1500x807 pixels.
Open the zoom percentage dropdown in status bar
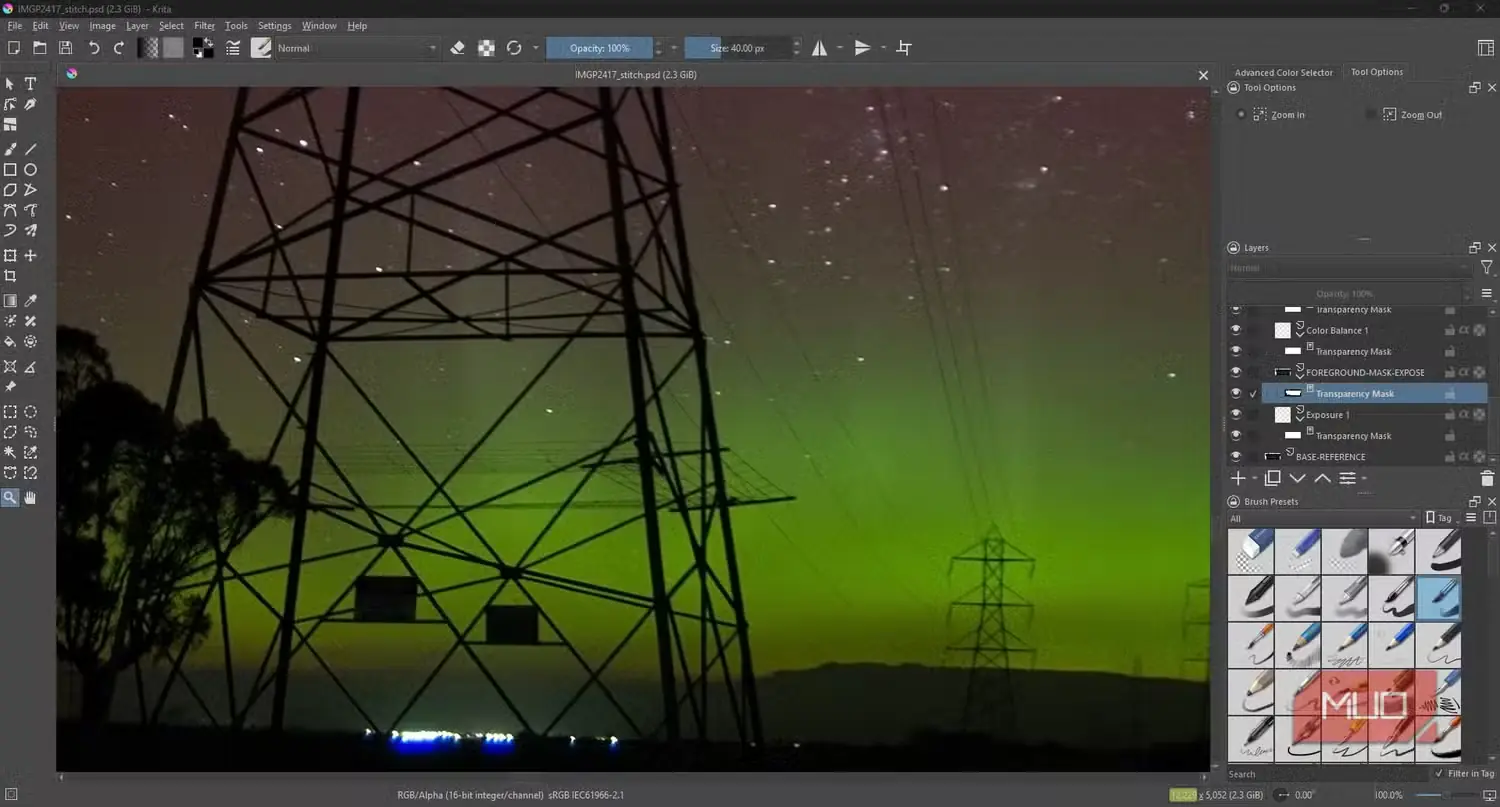(1388, 795)
